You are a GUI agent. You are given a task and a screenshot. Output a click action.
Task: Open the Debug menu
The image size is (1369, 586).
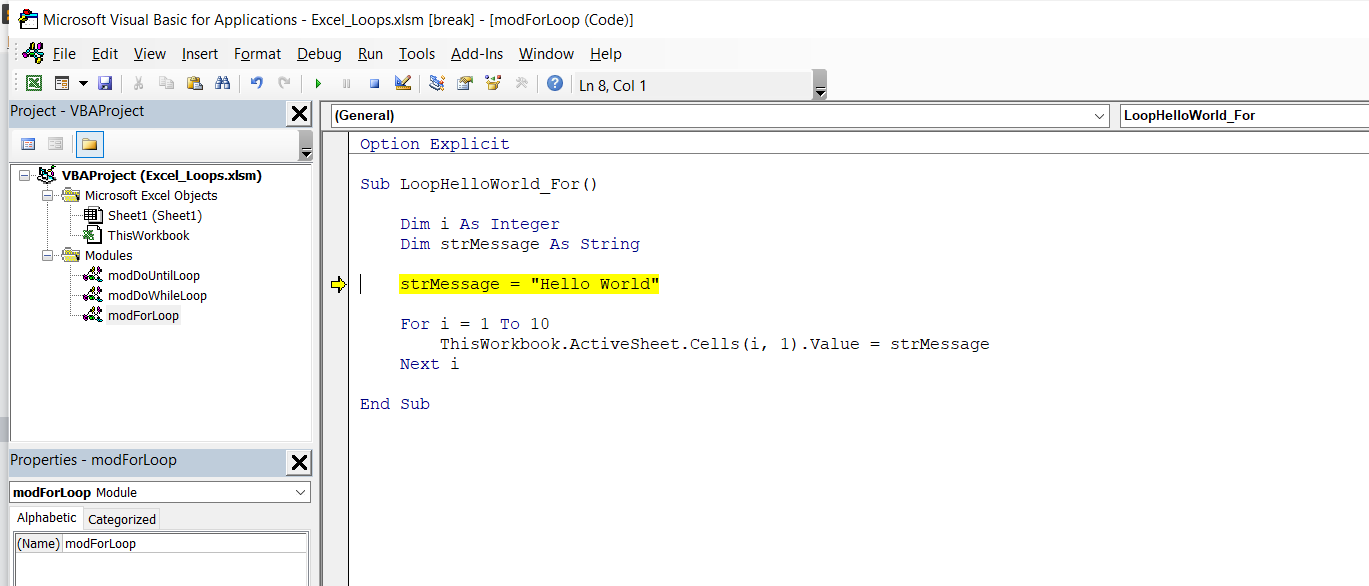tap(319, 54)
